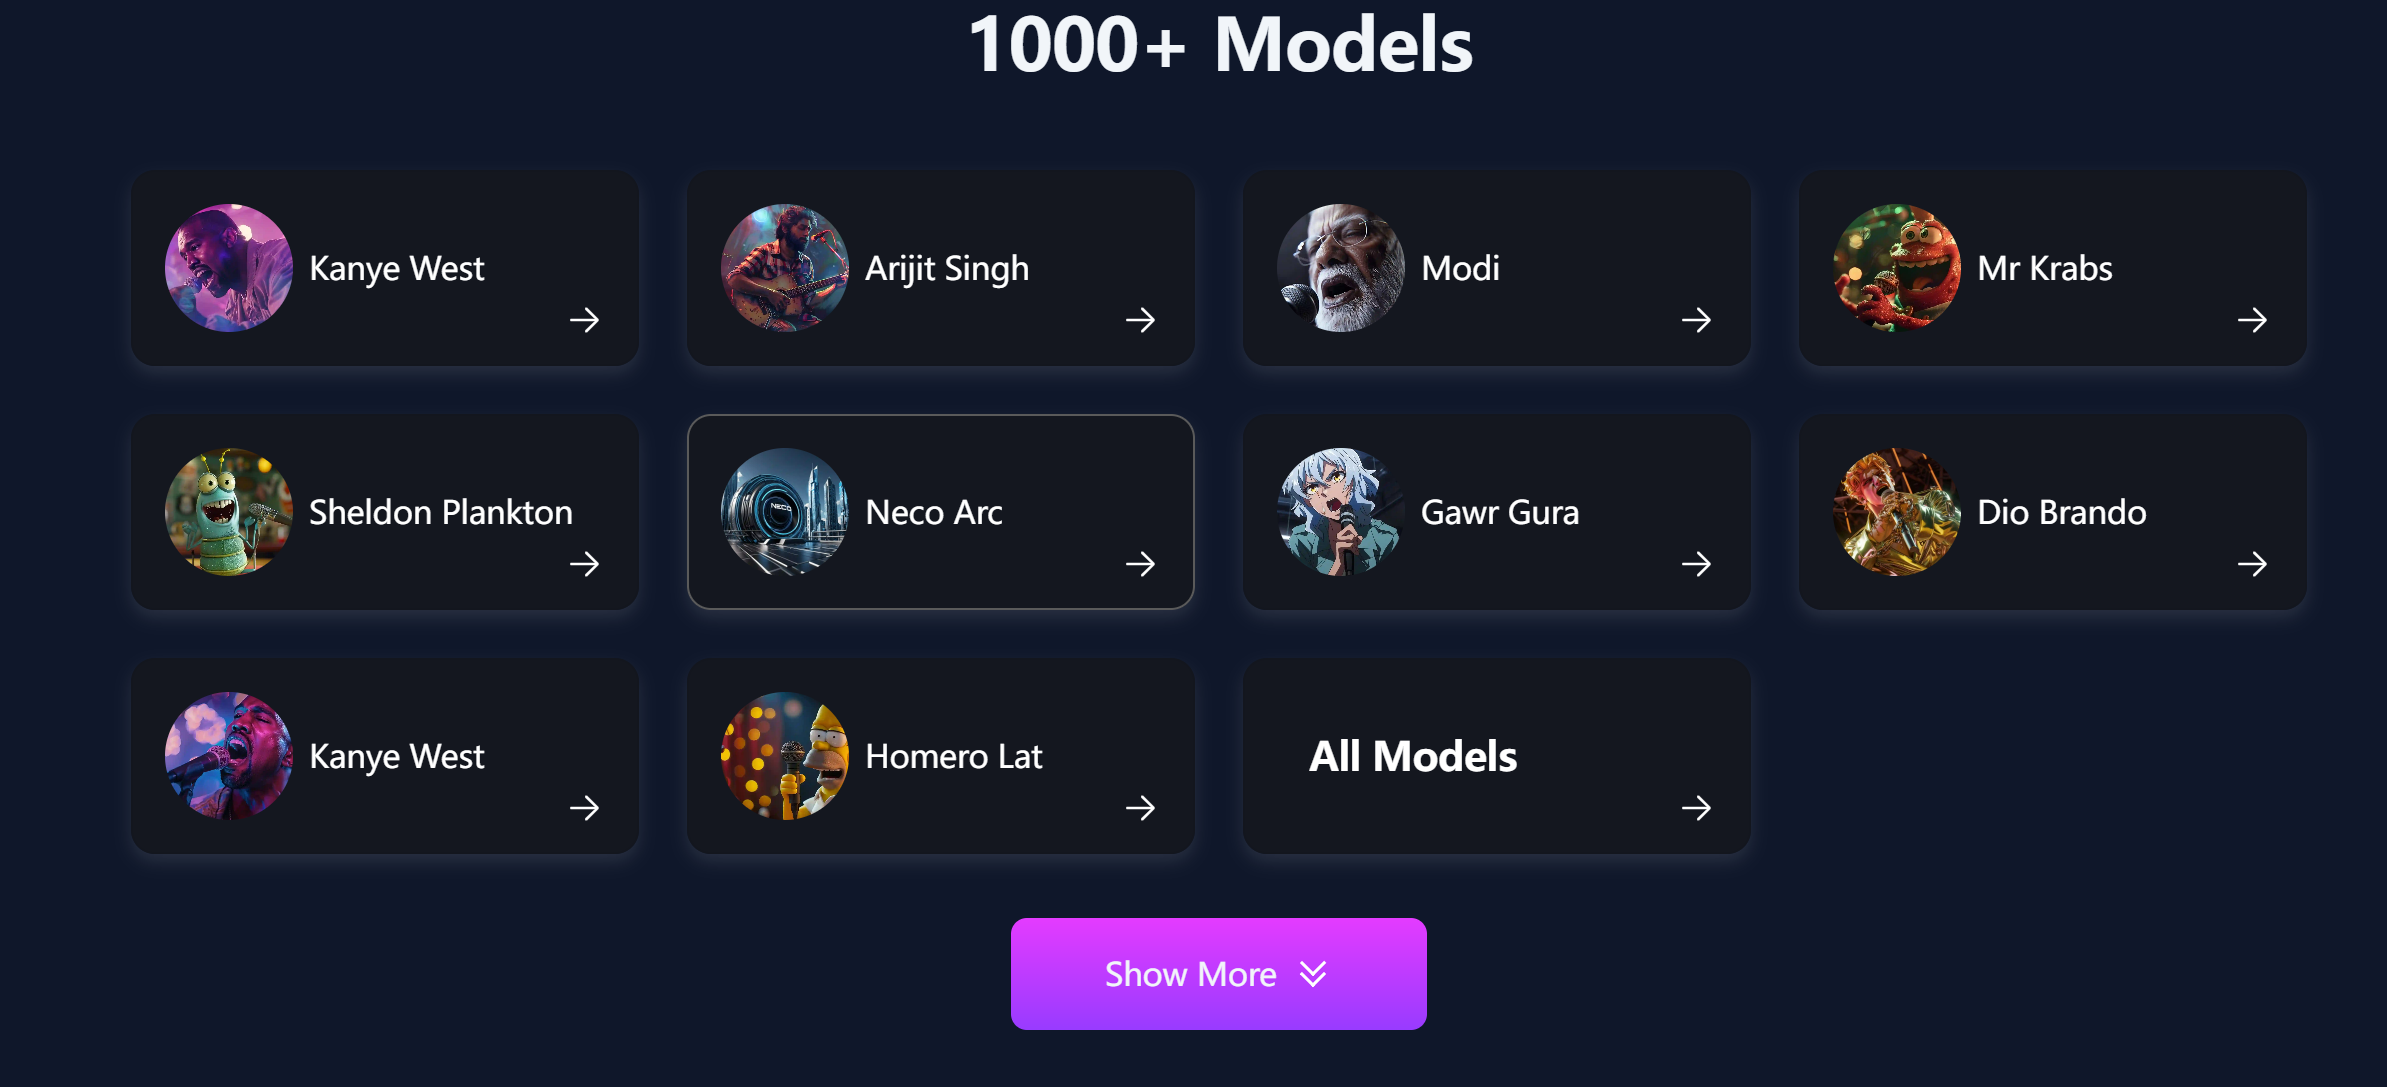This screenshot has height=1087, width=2387.
Task: Click the arrow on Dio Brando card
Action: pos(2252,564)
